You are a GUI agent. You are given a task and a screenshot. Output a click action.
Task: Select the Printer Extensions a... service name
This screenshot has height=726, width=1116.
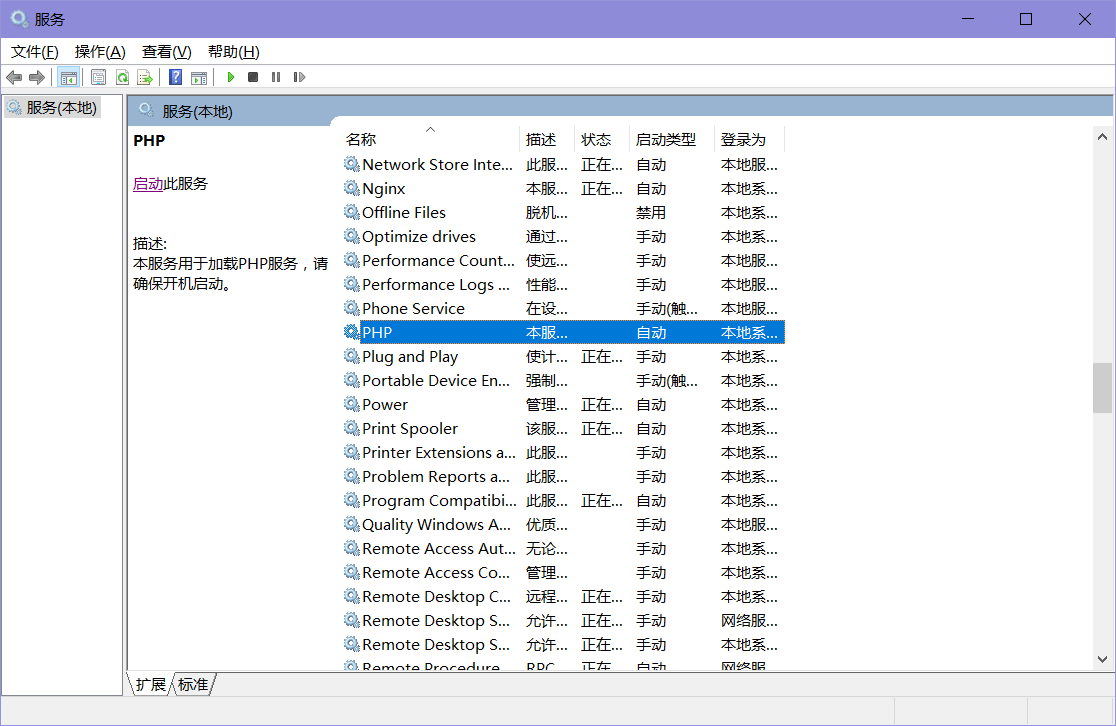point(438,453)
